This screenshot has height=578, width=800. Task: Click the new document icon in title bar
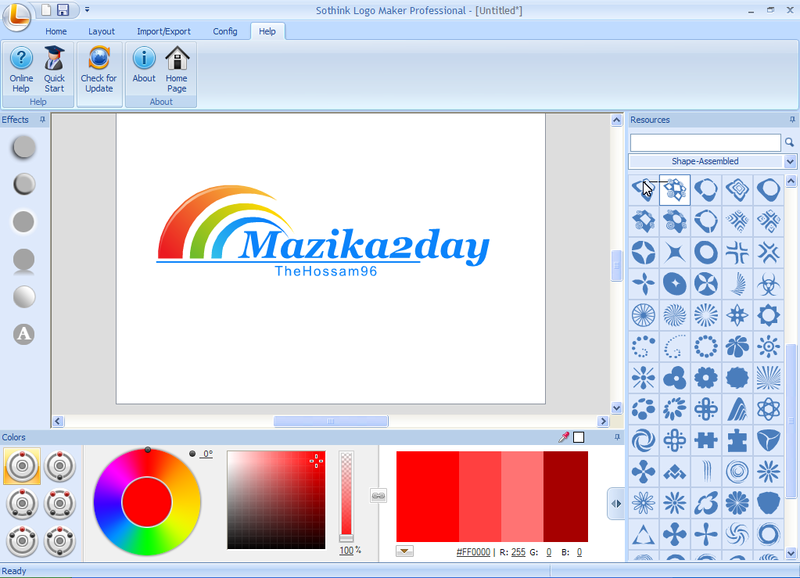46,10
